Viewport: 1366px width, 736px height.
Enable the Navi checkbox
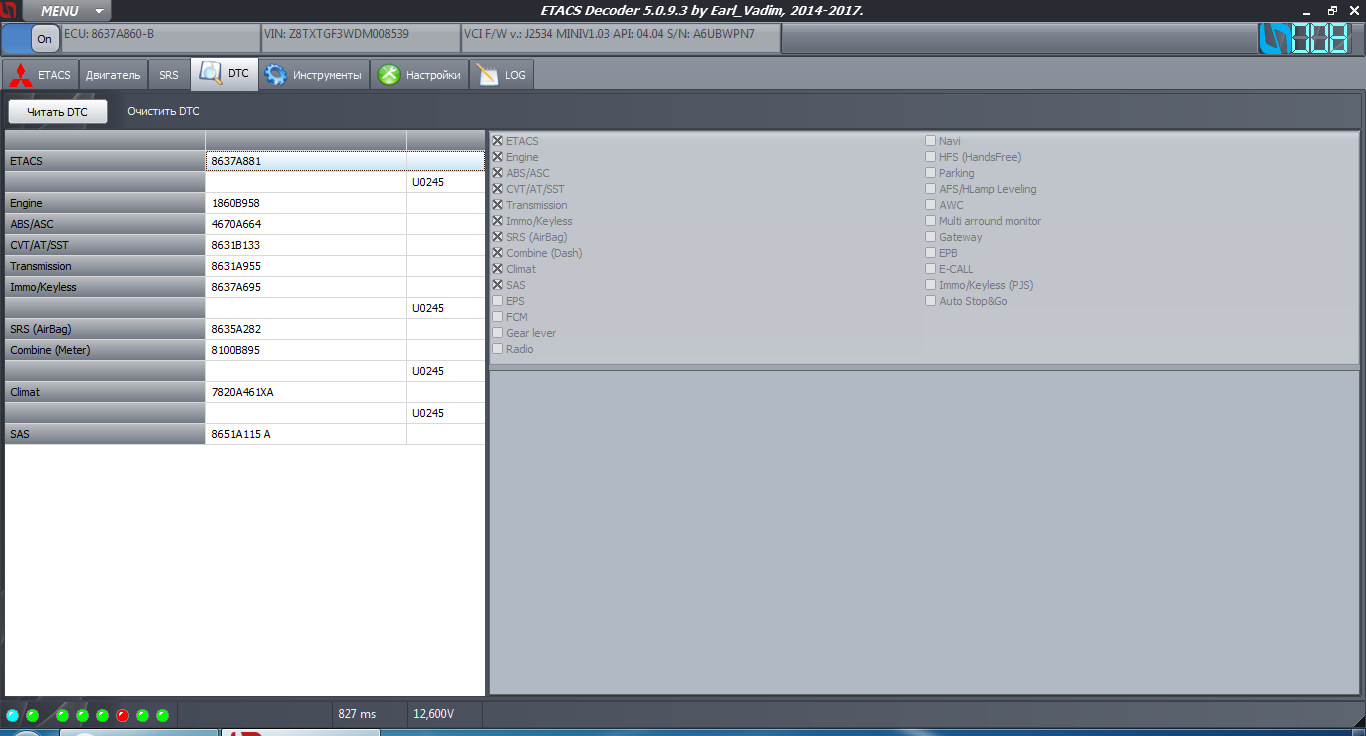click(x=931, y=141)
